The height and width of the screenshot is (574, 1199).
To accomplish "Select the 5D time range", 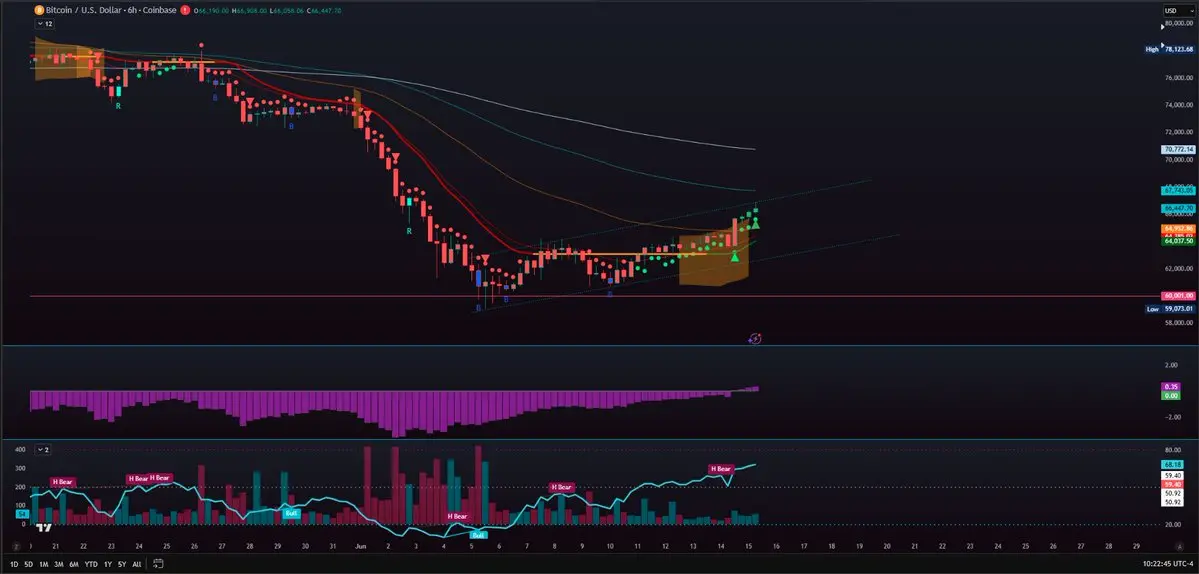I will coord(28,564).
